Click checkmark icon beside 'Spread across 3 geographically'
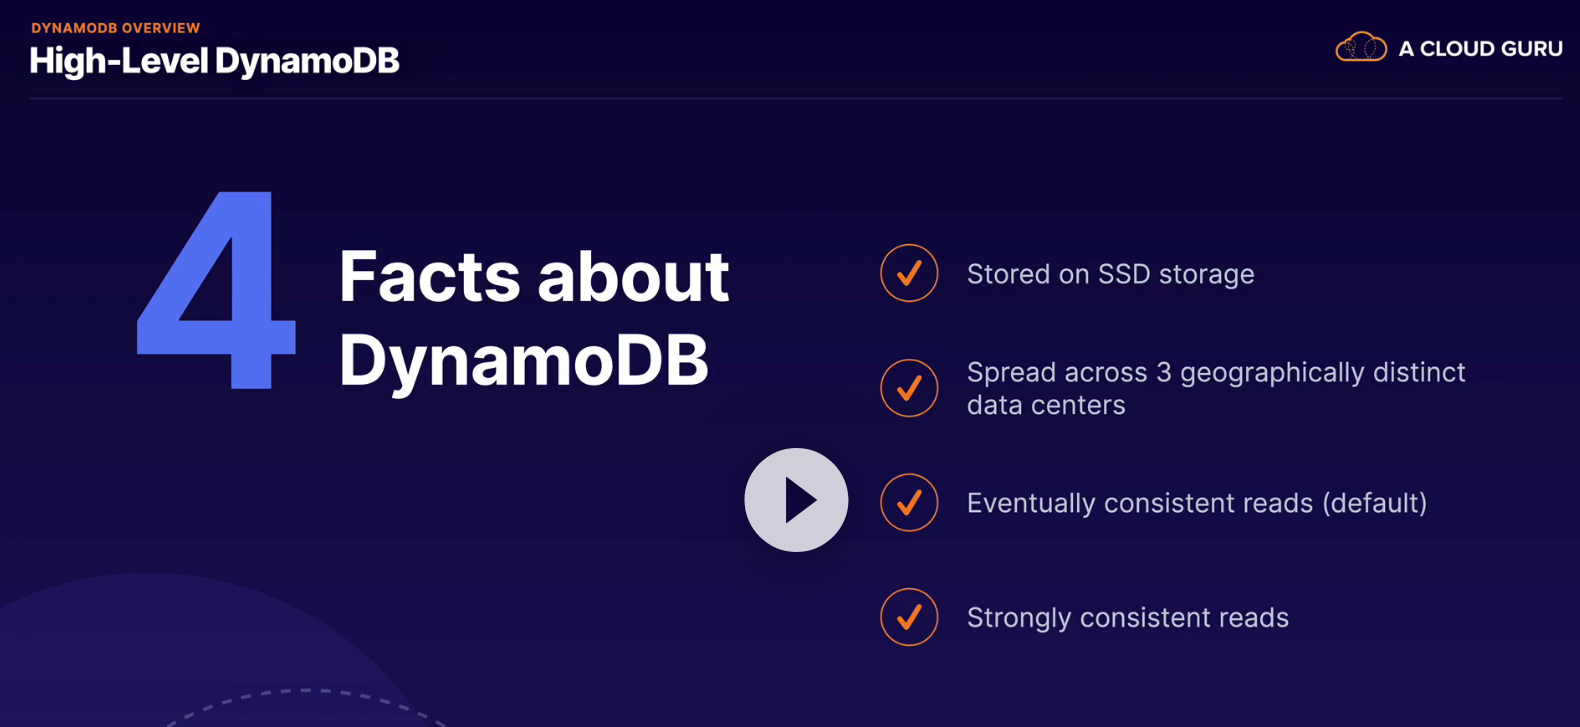Screen dimensions: 1580x727 pos(909,388)
